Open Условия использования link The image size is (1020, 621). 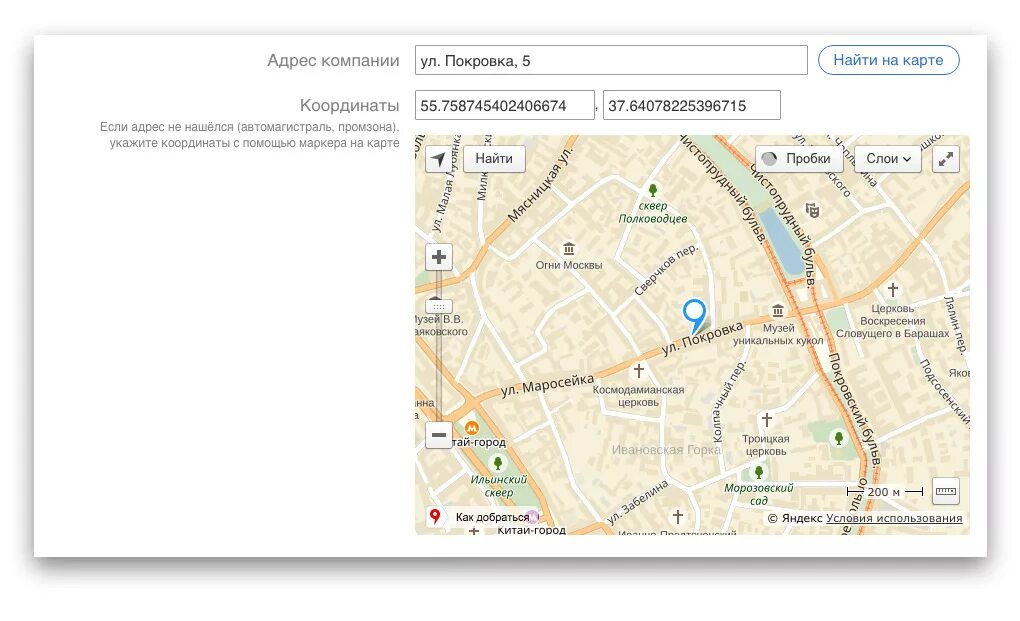click(x=894, y=518)
